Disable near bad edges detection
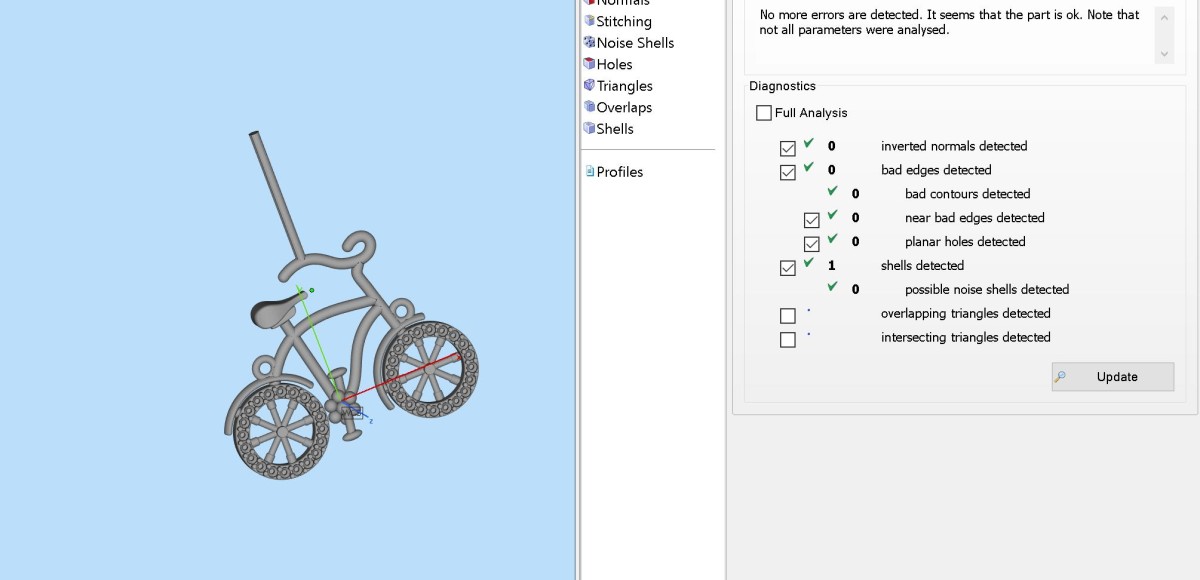 point(812,220)
